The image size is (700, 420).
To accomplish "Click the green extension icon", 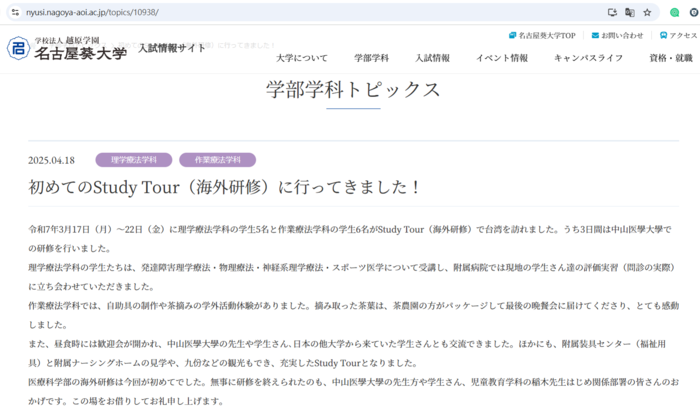I will [675, 12].
